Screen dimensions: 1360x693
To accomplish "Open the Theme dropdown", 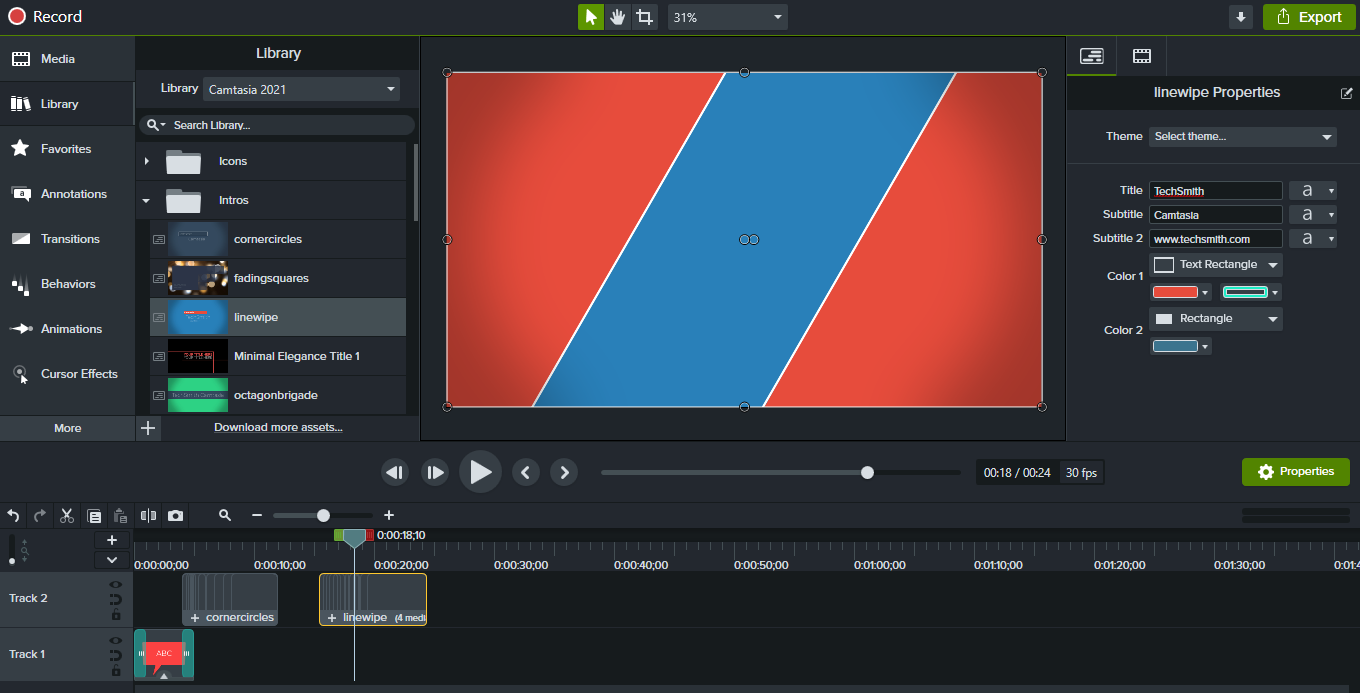I will coord(1243,136).
